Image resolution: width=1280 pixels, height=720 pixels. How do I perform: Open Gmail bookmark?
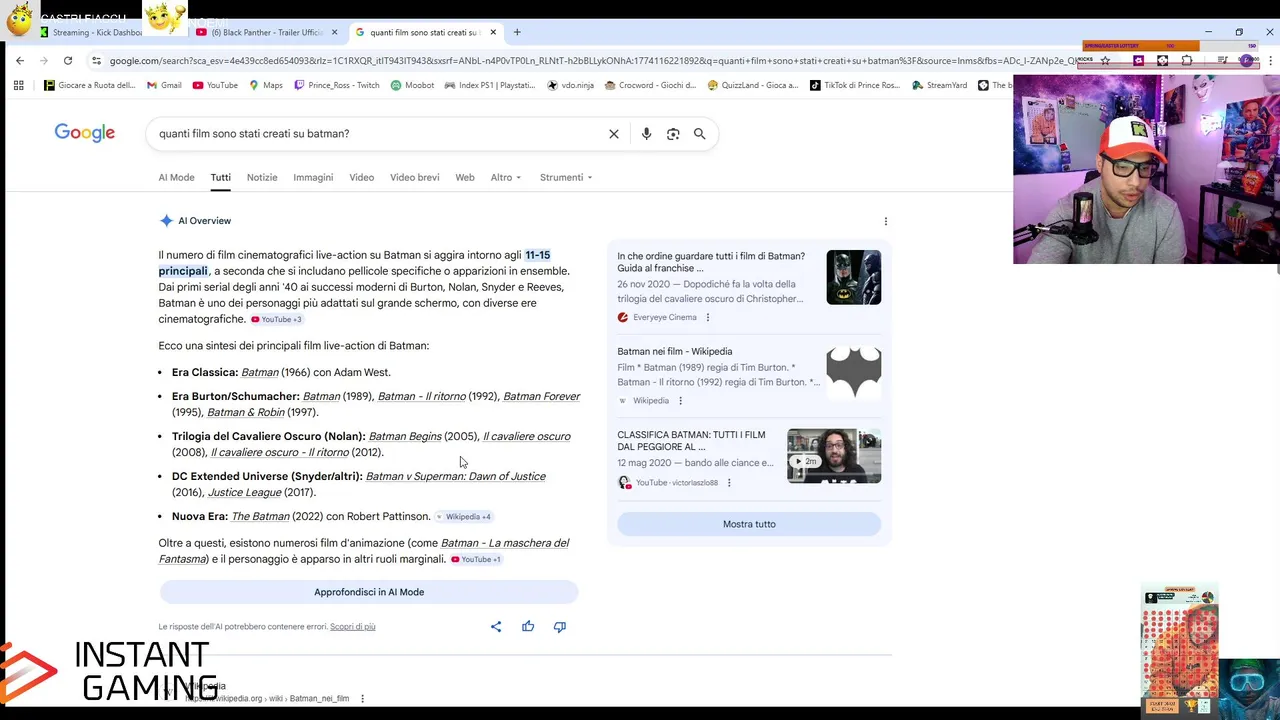(164, 85)
